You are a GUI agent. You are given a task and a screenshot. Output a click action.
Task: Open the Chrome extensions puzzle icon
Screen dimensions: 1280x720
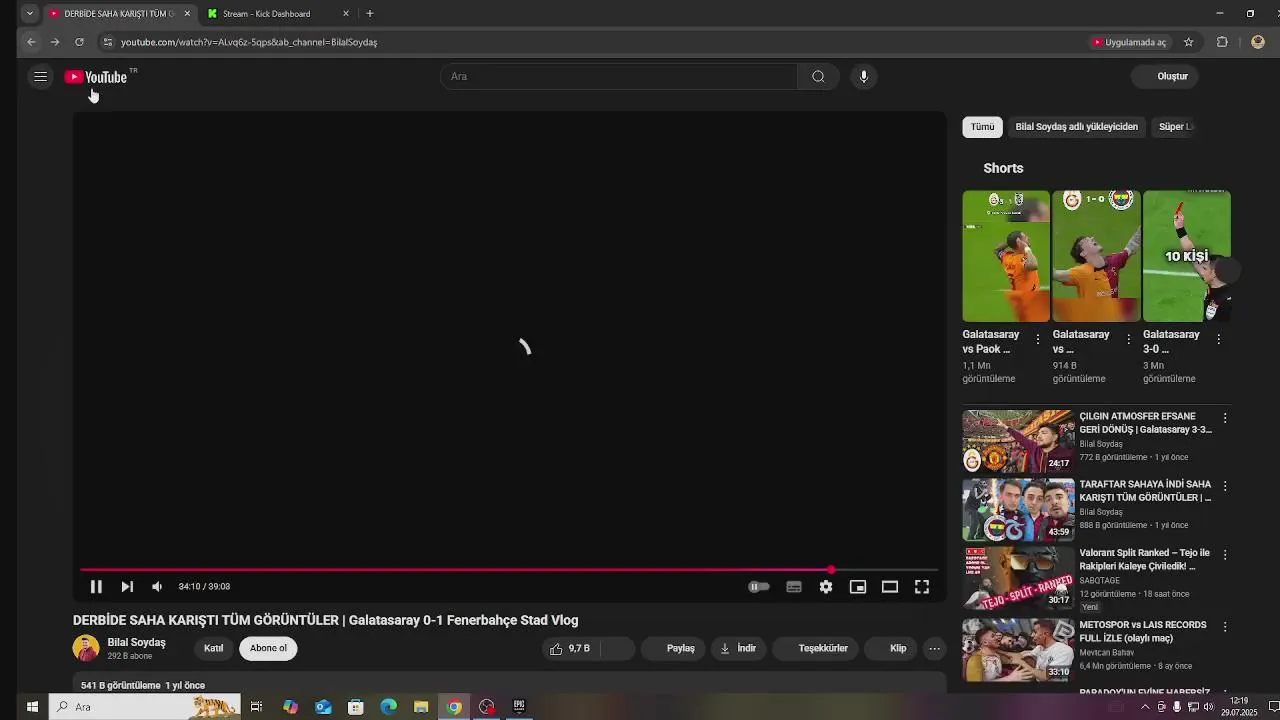click(x=1222, y=42)
